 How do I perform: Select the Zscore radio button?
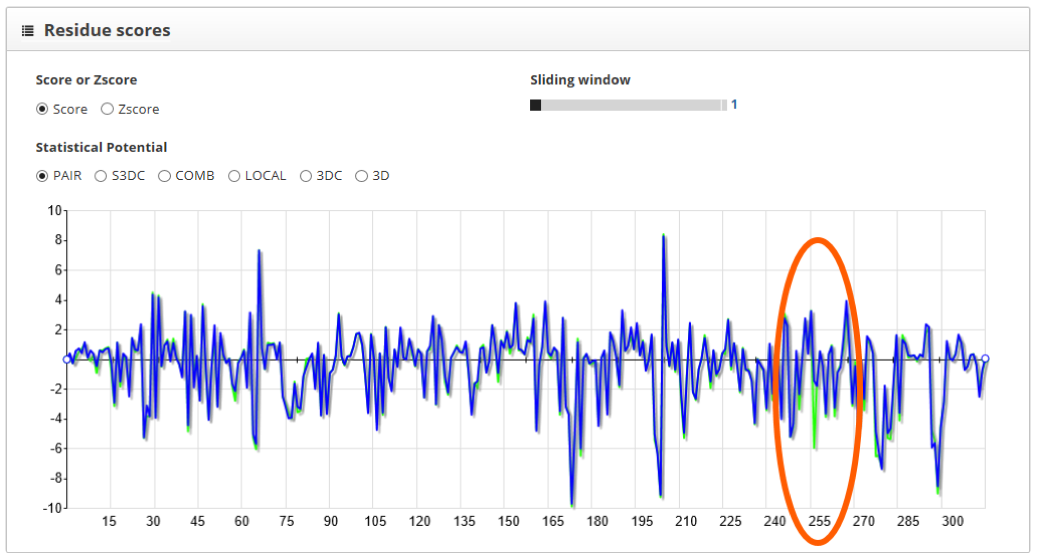point(107,109)
